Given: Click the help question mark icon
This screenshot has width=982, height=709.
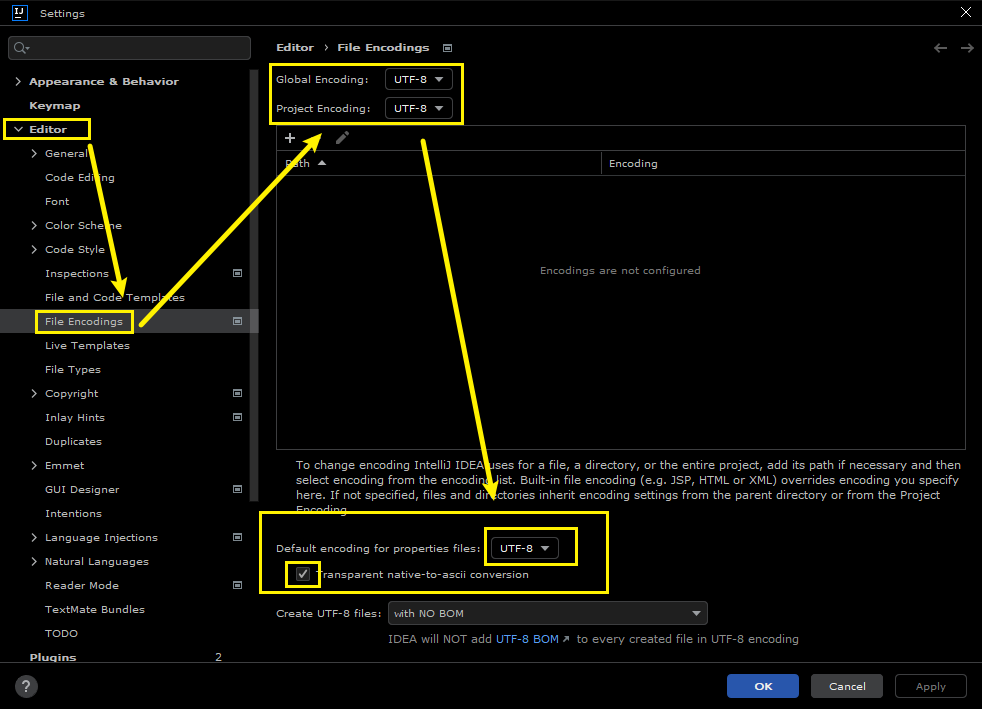Looking at the screenshot, I should point(26,686).
